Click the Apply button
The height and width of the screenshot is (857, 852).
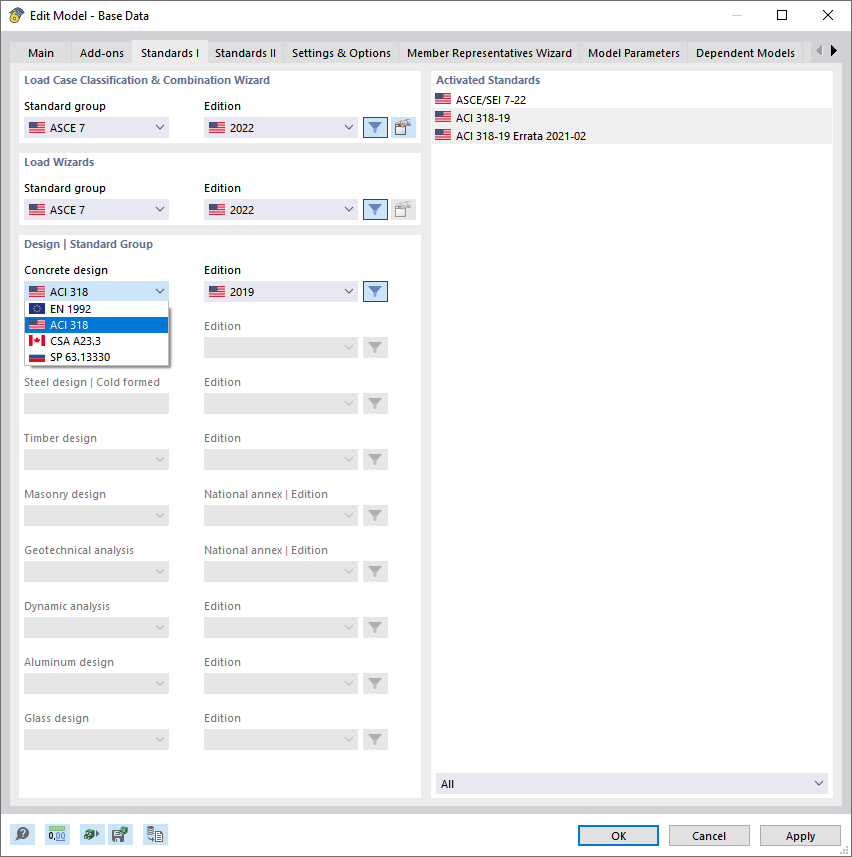(x=800, y=835)
